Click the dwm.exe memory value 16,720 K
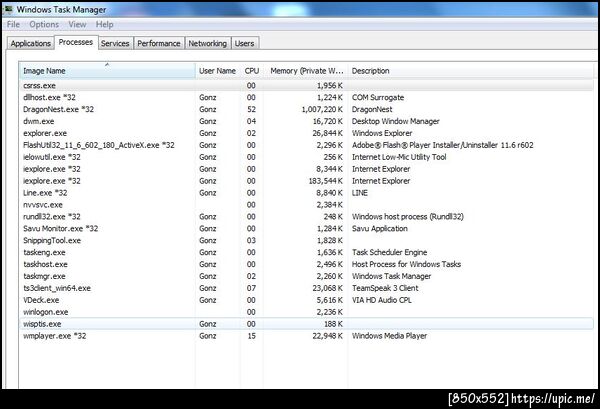 click(328, 121)
